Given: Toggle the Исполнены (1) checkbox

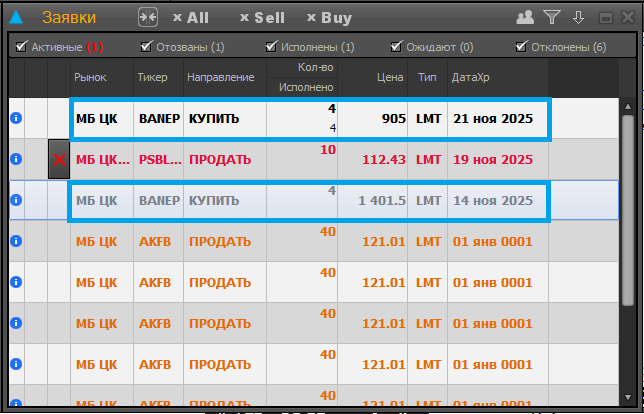Looking at the screenshot, I should coord(271,46).
